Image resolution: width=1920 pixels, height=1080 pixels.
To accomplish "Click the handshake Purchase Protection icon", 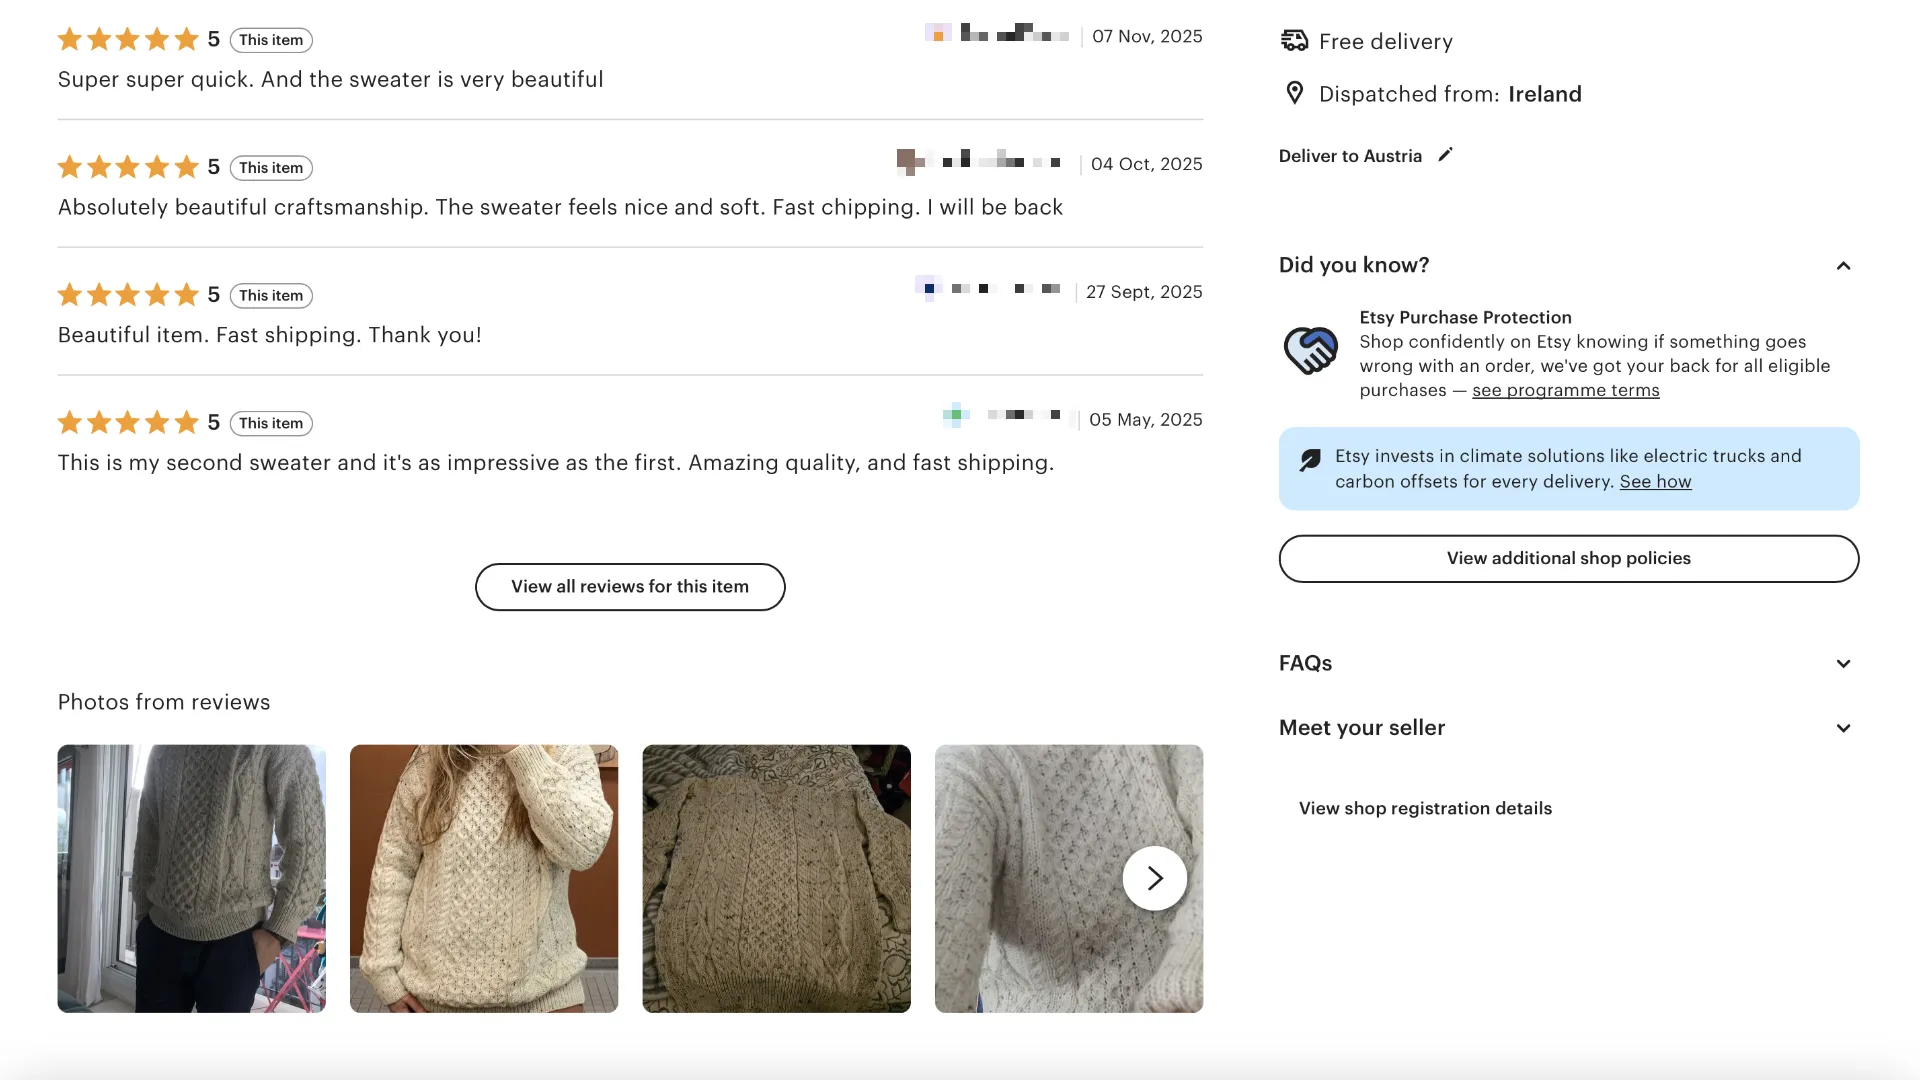I will coord(1310,351).
